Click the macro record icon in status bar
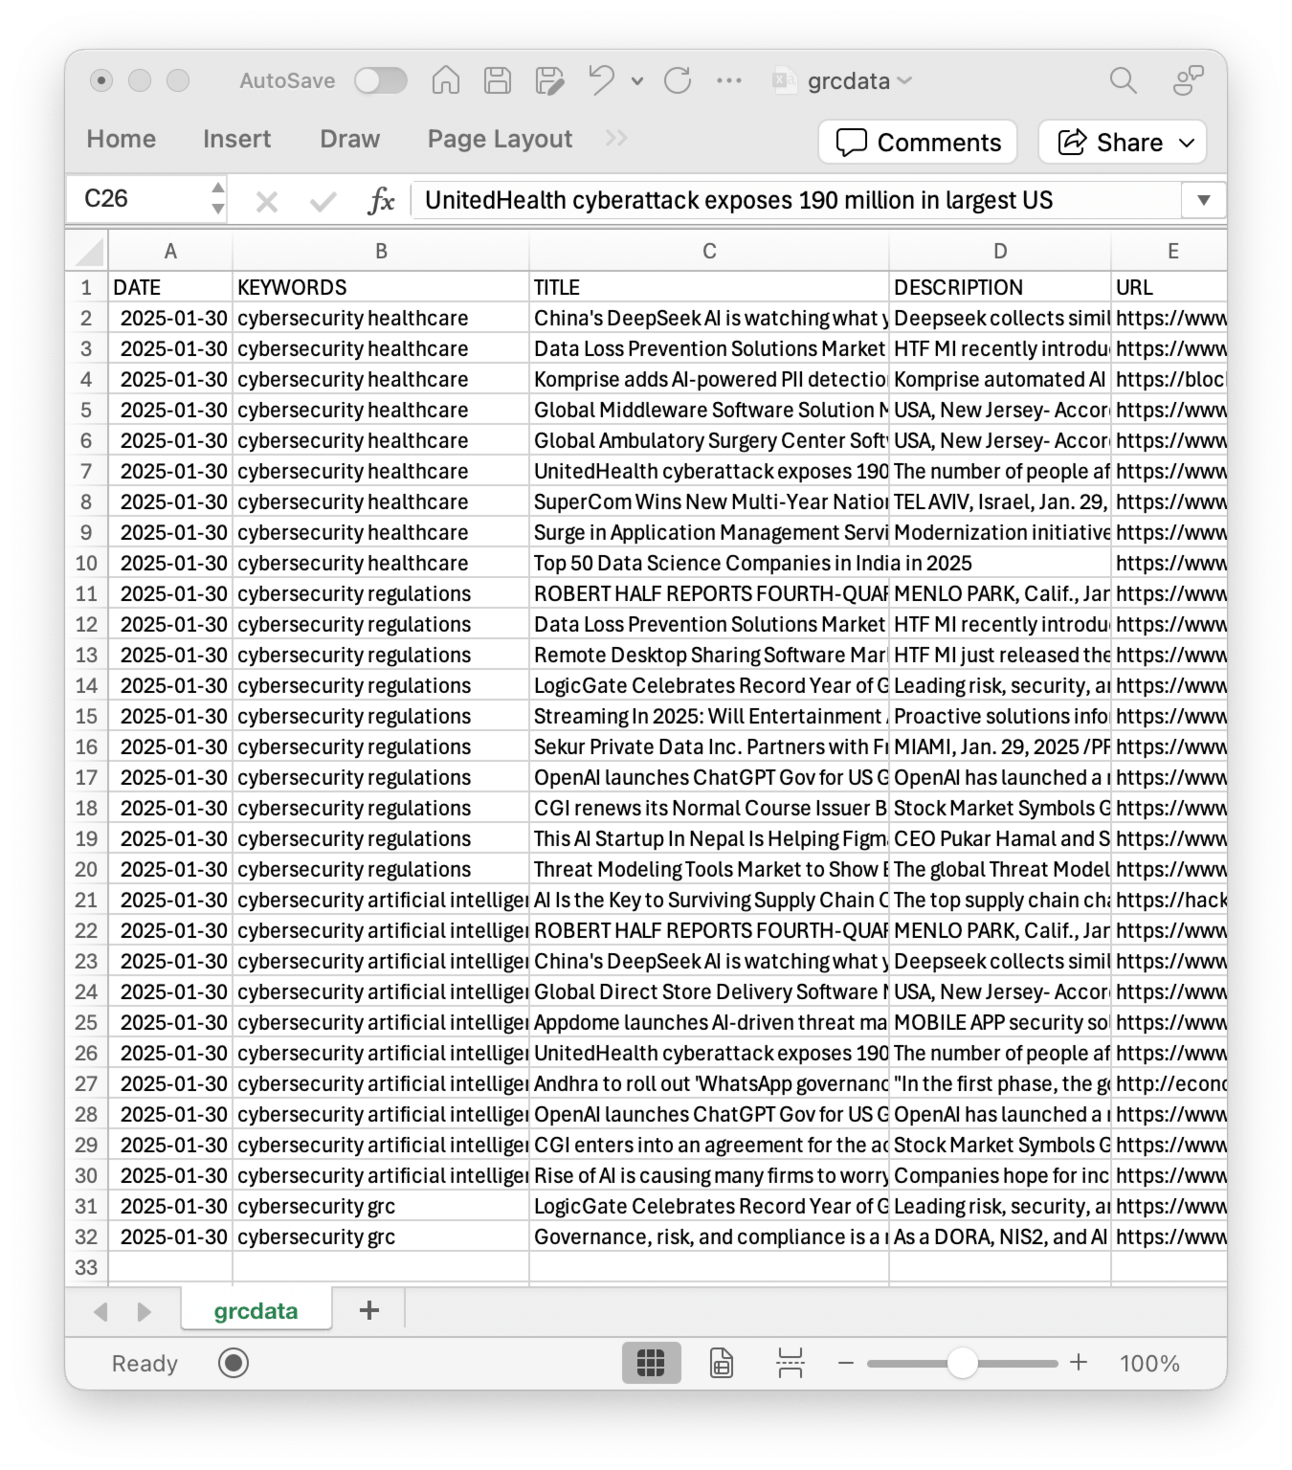This screenshot has width=1292, height=1470. click(x=233, y=1363)
